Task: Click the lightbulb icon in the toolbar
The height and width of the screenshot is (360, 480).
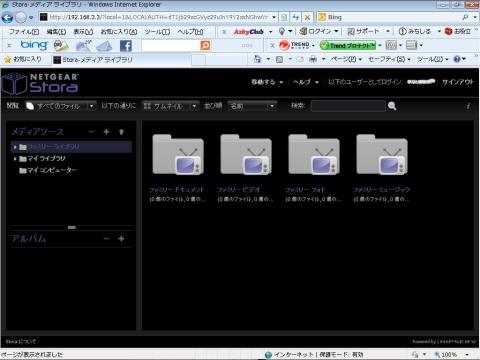Action: point(282,31)
